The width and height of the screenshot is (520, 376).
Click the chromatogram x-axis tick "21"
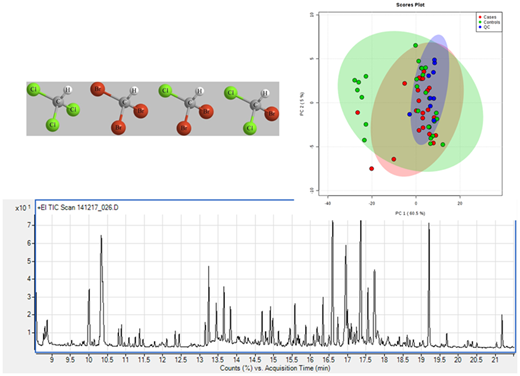pyautogui.click(x=495, y=360)
